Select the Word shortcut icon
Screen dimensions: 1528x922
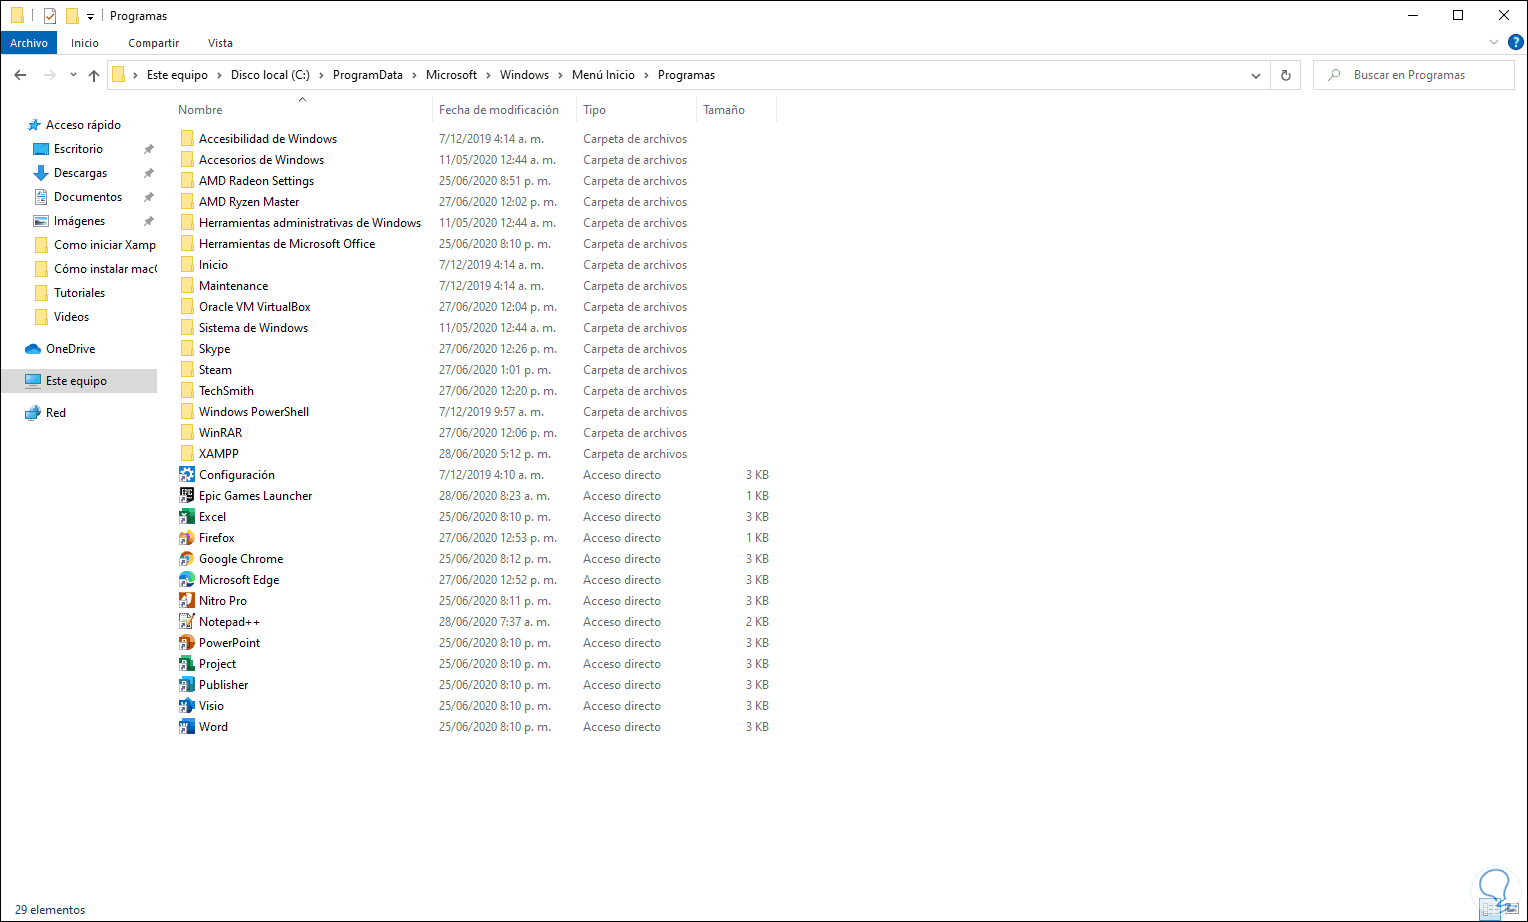pyautogui.click(x=187, y=727)
